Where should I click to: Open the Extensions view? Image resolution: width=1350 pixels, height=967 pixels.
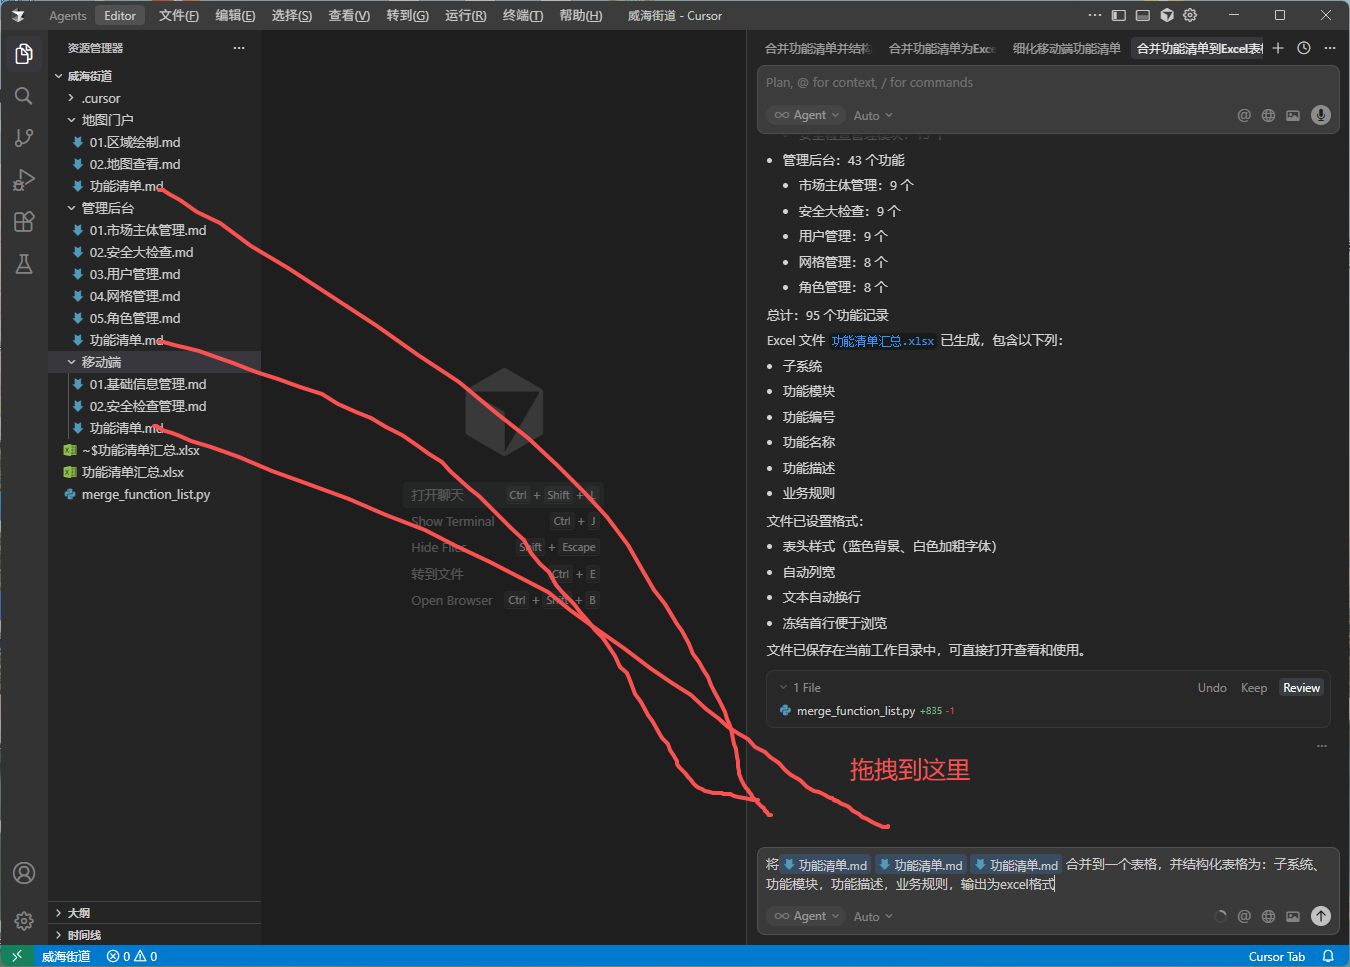coord(24,222)
